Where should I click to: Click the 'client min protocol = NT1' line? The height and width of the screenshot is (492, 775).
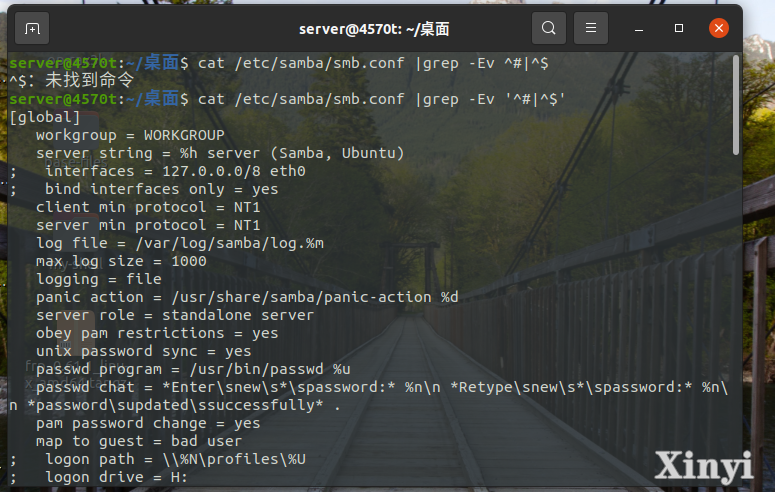[x=148, y=207]
